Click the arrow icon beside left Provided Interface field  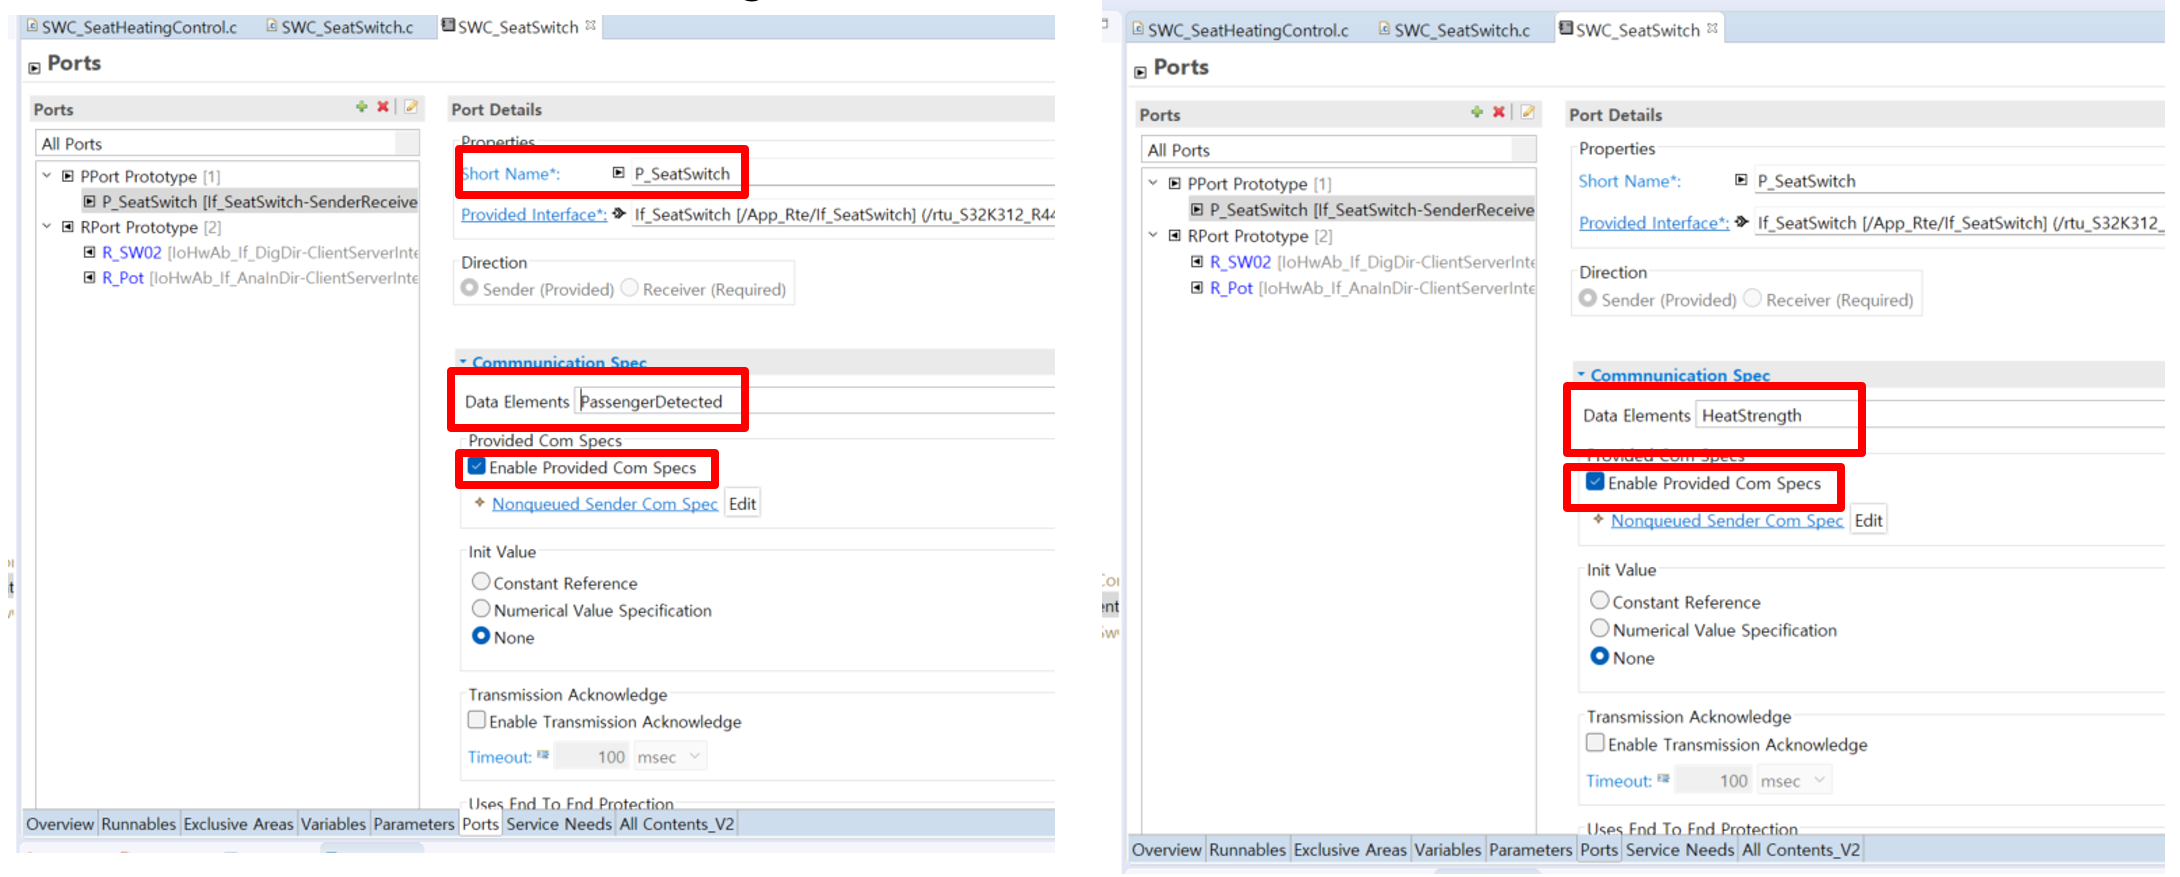tap(619, 213)
